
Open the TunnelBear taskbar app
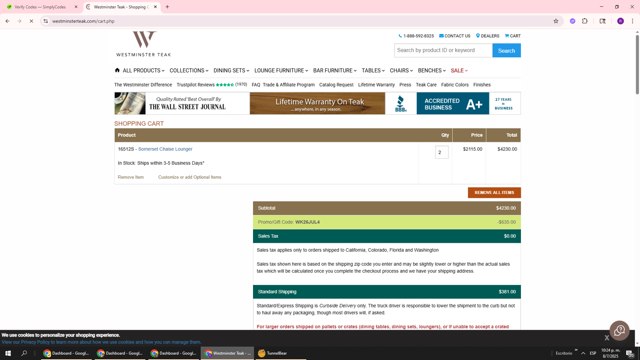(279, 353)
